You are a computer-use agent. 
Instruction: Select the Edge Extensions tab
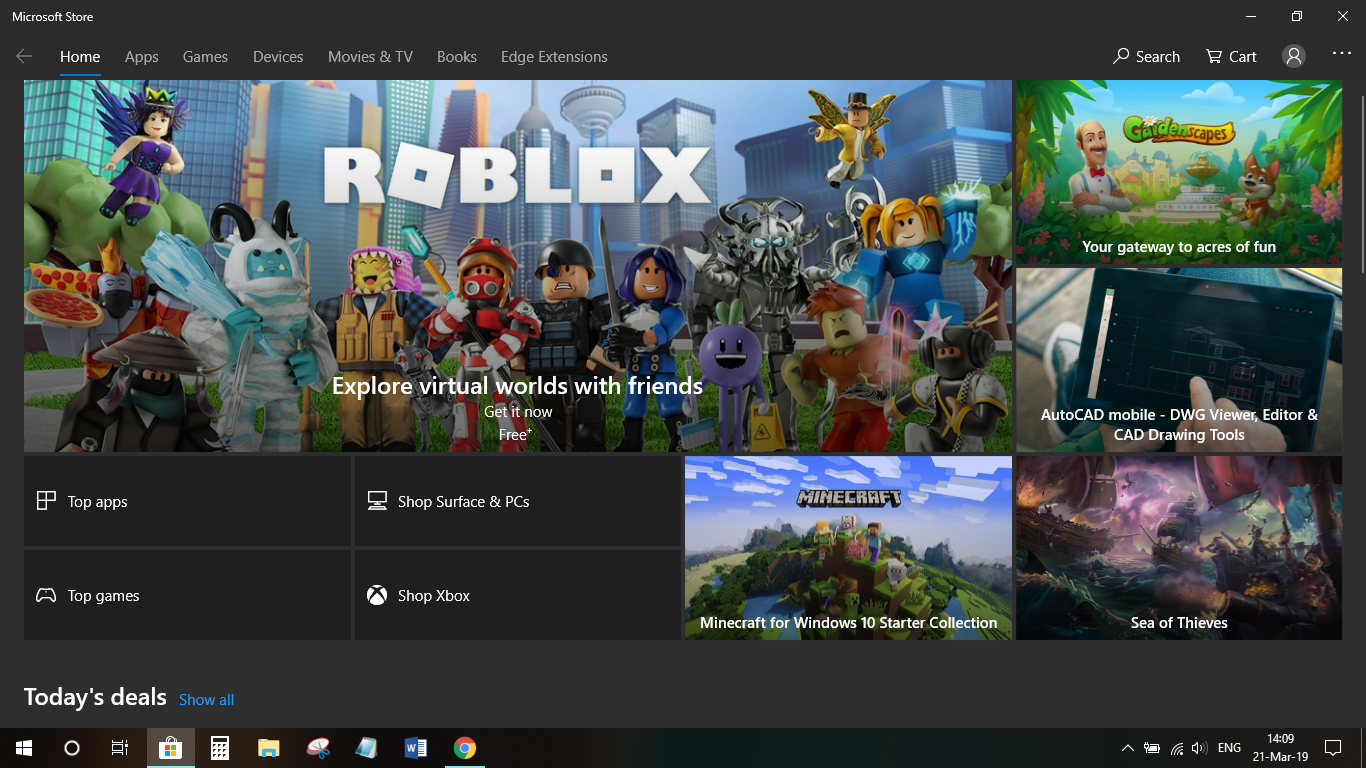click(554, 57)
